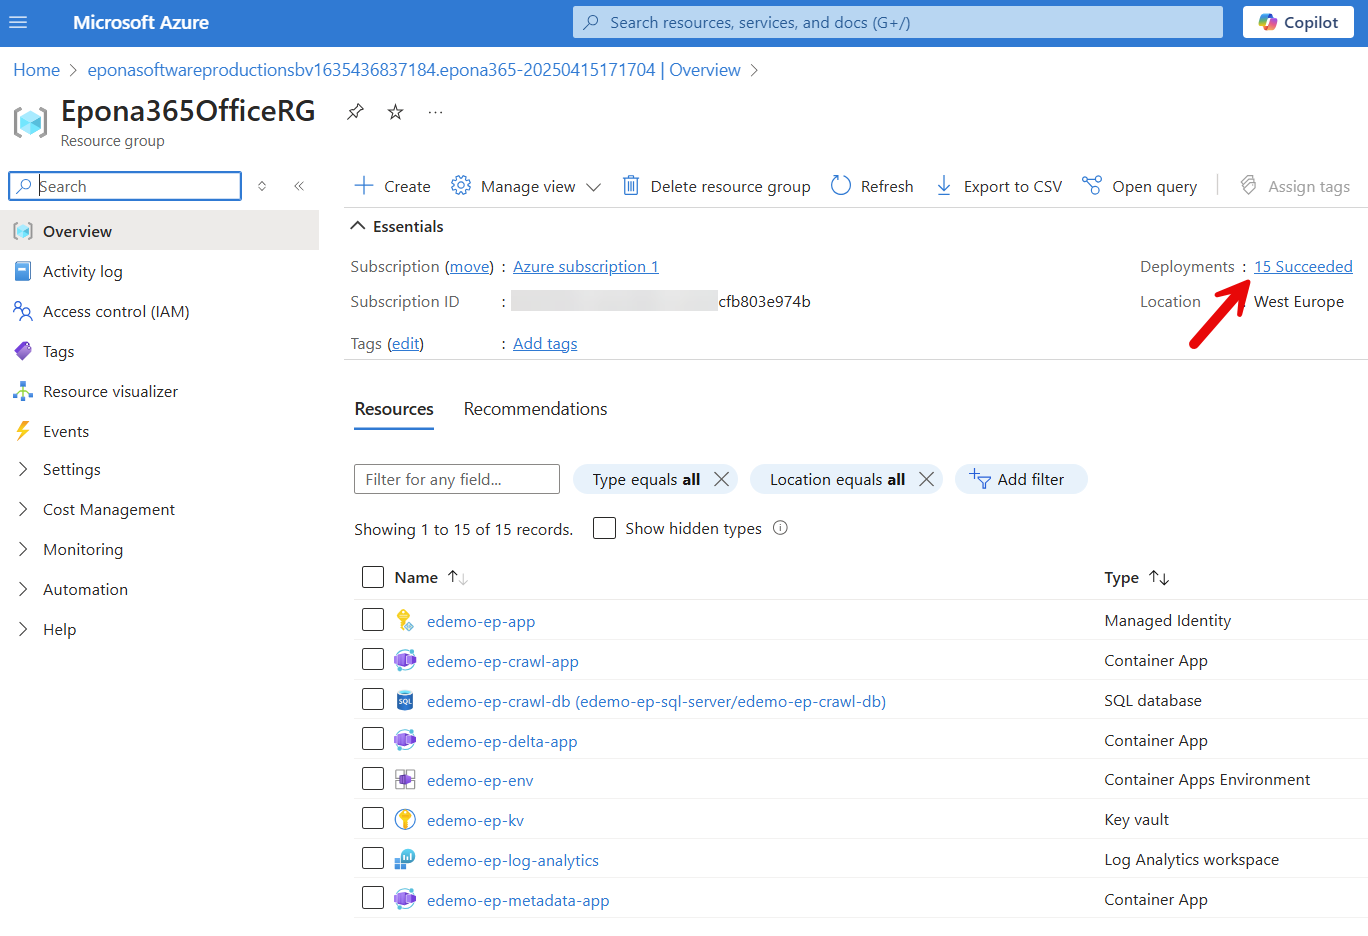Click the Home breadcrumb
This screenshot has width=1368, height=936.
36,70
